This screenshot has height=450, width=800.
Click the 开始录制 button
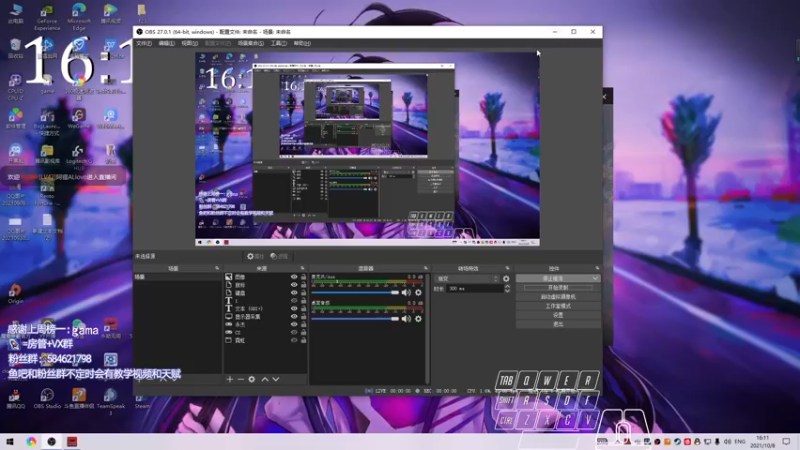(x=558, y=288)
